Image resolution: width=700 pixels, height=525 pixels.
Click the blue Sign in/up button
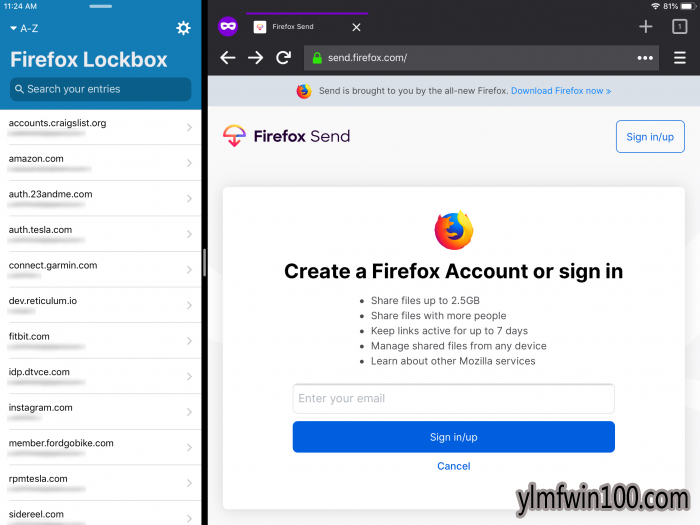coord(454,437)
